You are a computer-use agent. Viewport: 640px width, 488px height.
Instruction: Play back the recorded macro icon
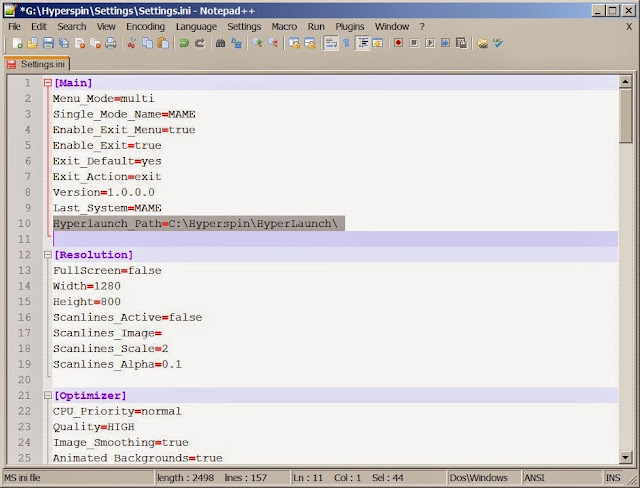point(429,43)
